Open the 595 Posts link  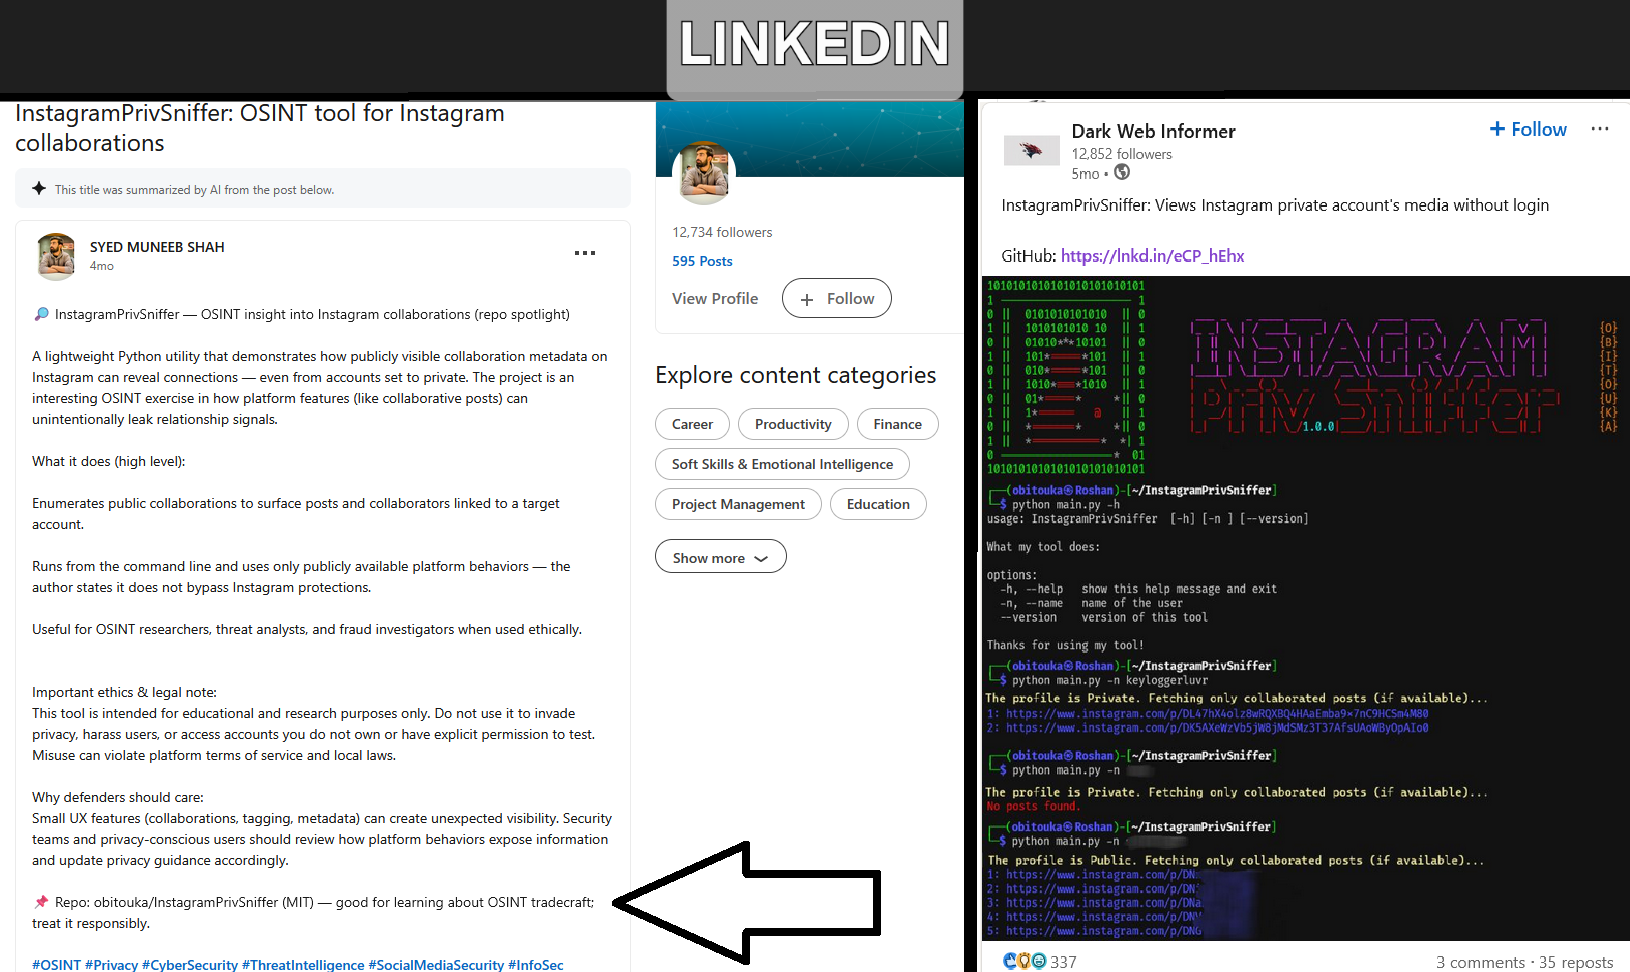(702, 261)
